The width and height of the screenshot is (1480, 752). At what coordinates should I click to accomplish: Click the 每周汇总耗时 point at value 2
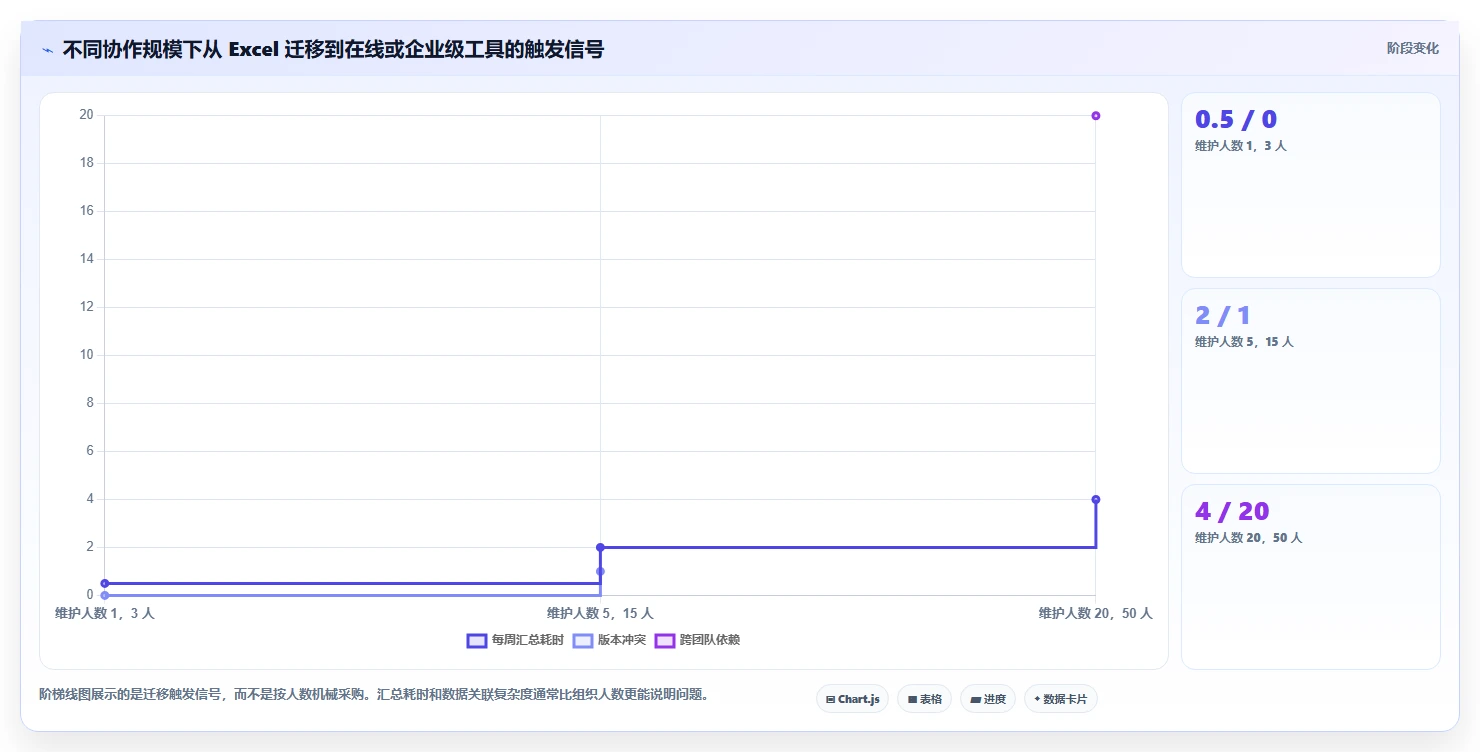pyautogui.click(x=600, y=547)
